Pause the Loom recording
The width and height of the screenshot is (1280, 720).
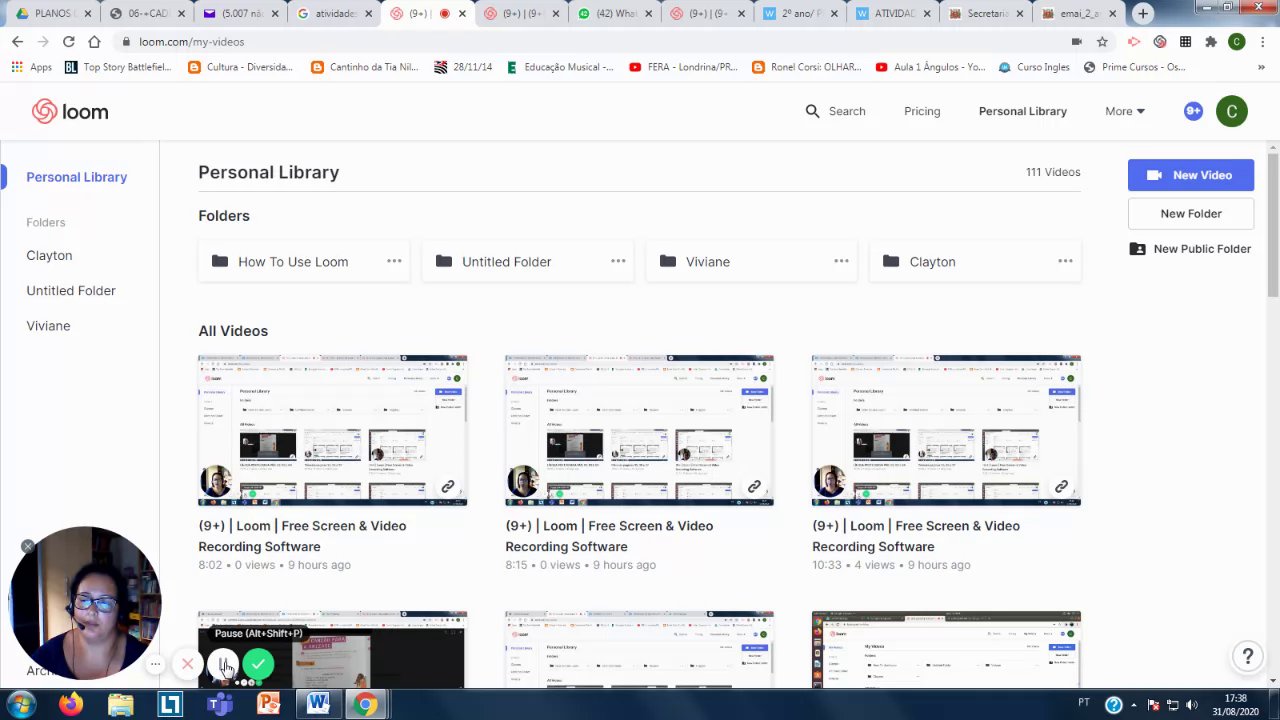[x=223, y=663]
